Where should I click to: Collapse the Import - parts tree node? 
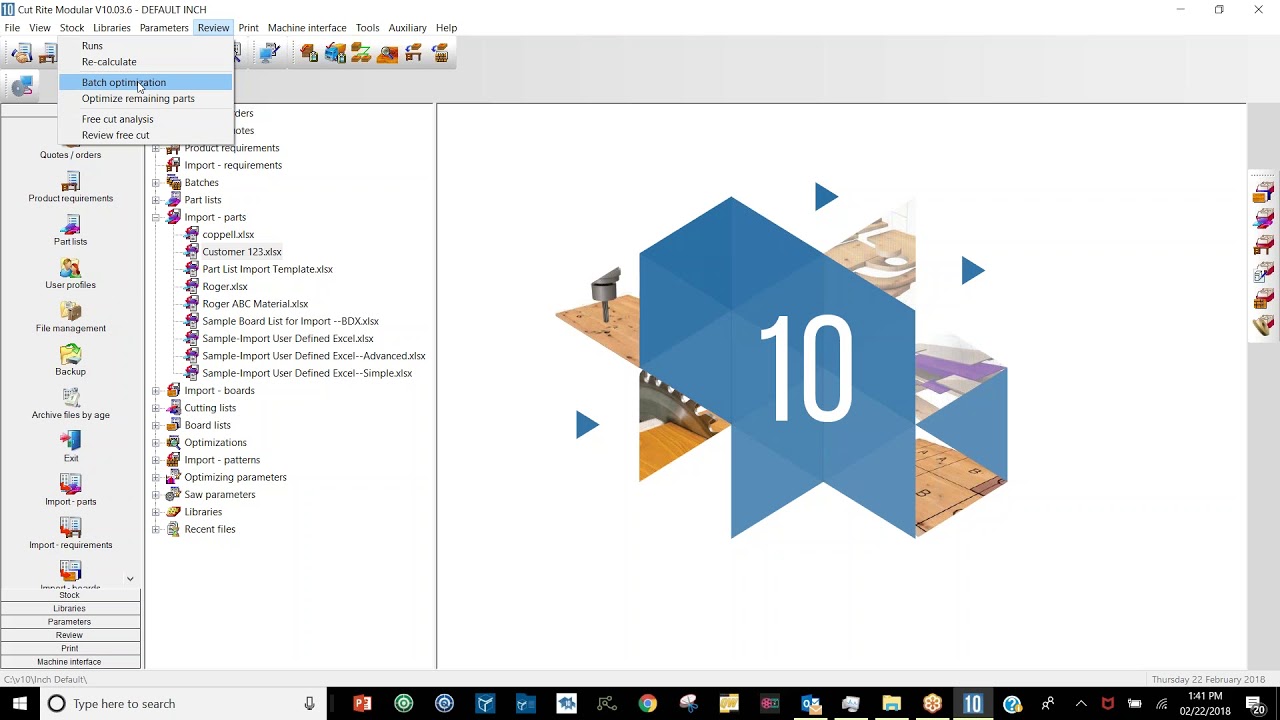point(156,217)
